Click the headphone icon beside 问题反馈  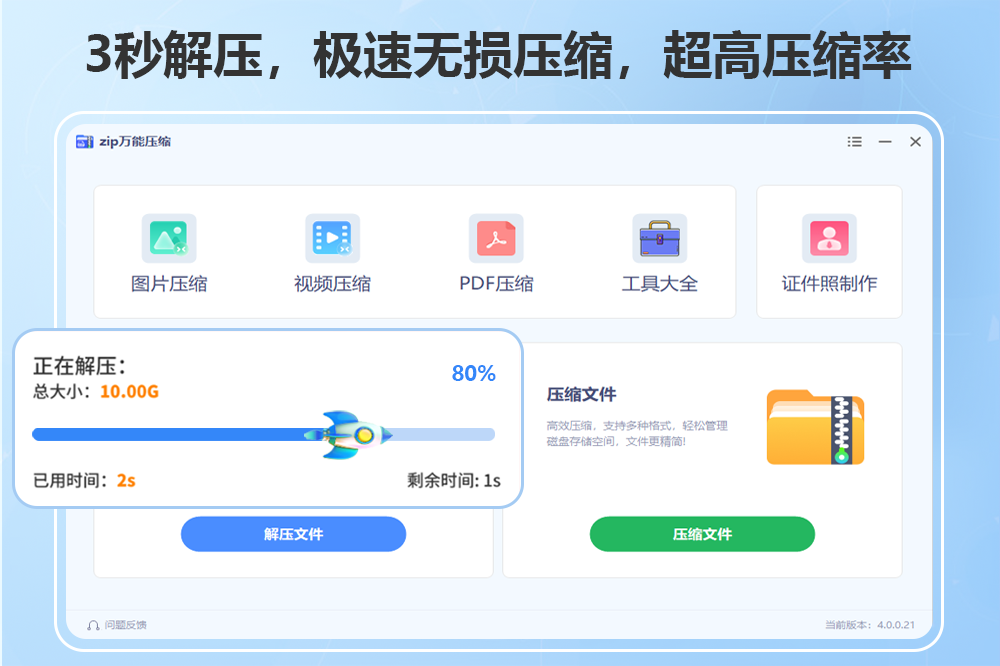pos(93,625)
